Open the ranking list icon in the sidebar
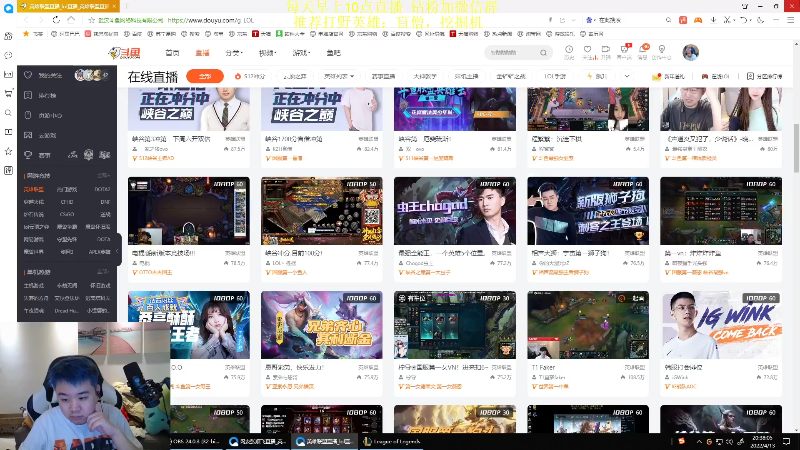This screenshot has height=450, width=800. [x=28, y=95]
